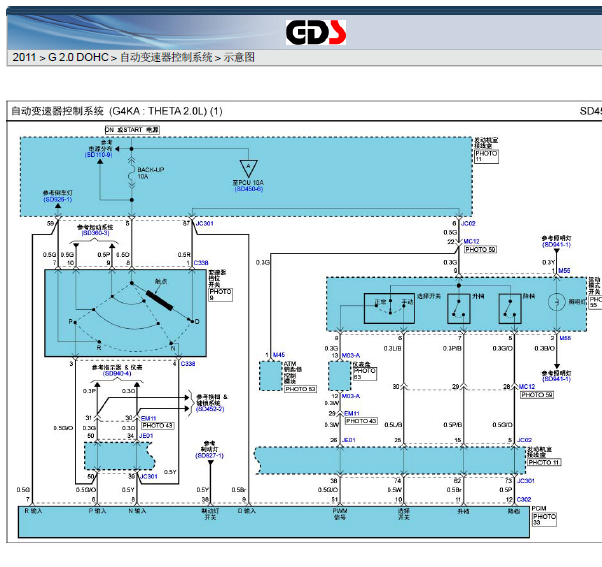Click the triangle A connector symbol
This screenshot has height=567, width=602.
(x=248, y=169)
